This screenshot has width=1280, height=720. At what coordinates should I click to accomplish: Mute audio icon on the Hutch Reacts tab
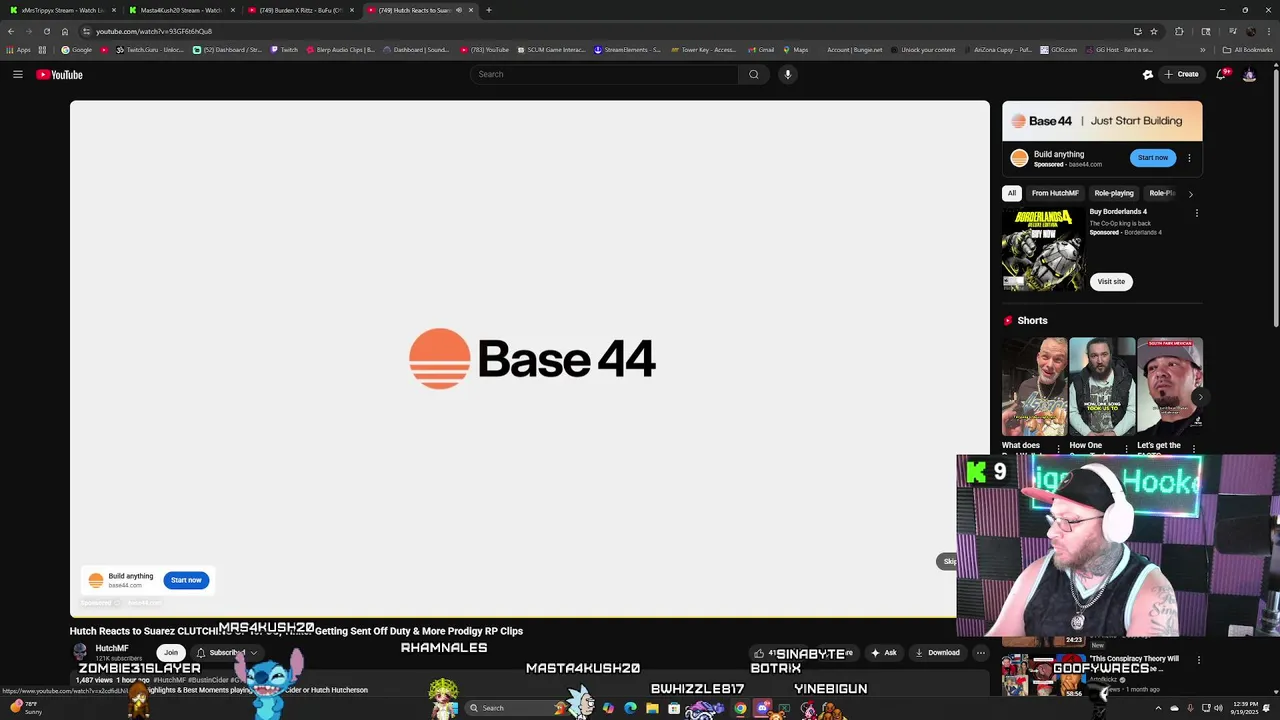[459, 10]
